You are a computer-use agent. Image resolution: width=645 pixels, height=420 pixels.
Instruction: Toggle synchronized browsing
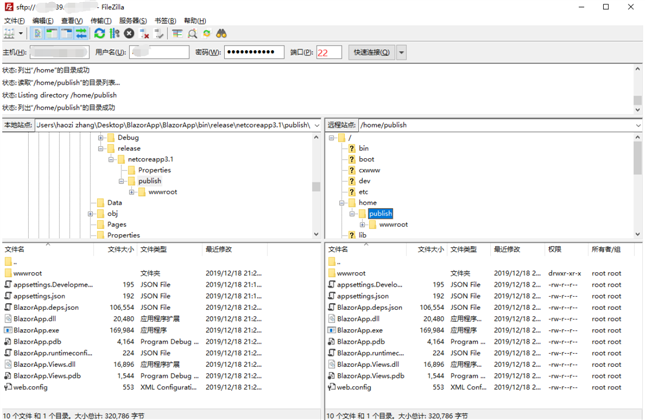point(206,34)
